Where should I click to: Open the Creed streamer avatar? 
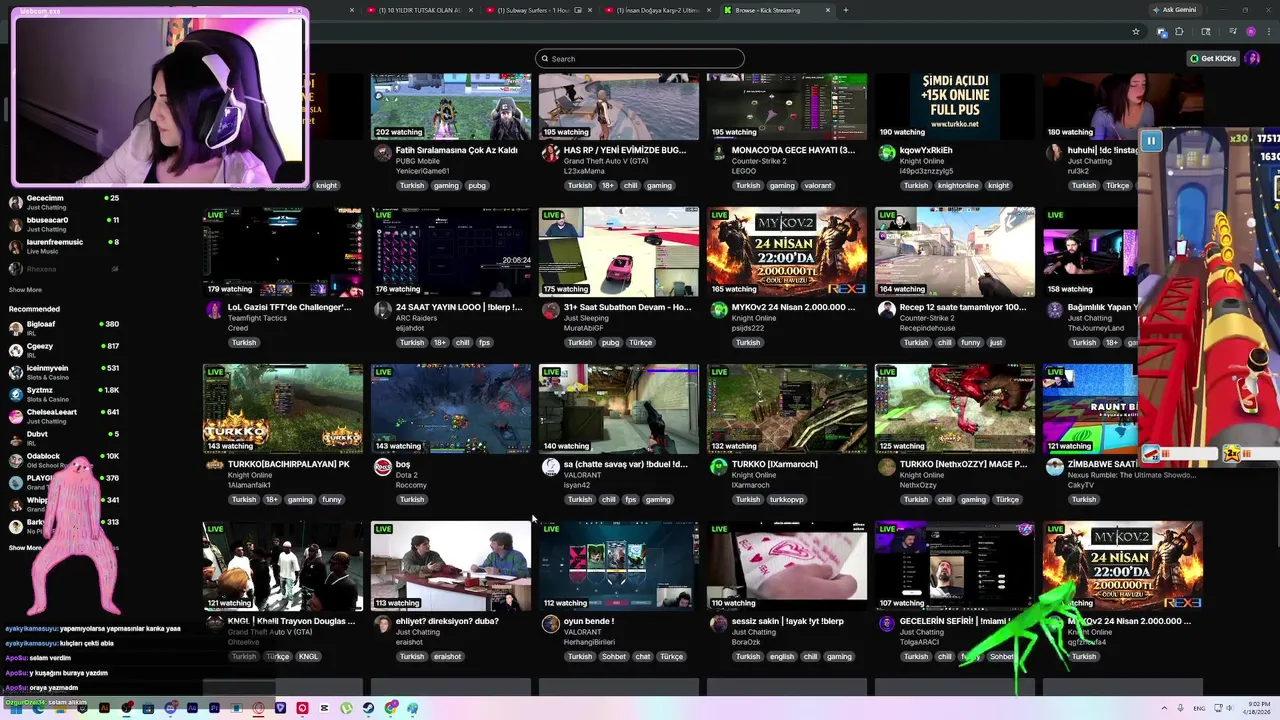pos(215,310)
